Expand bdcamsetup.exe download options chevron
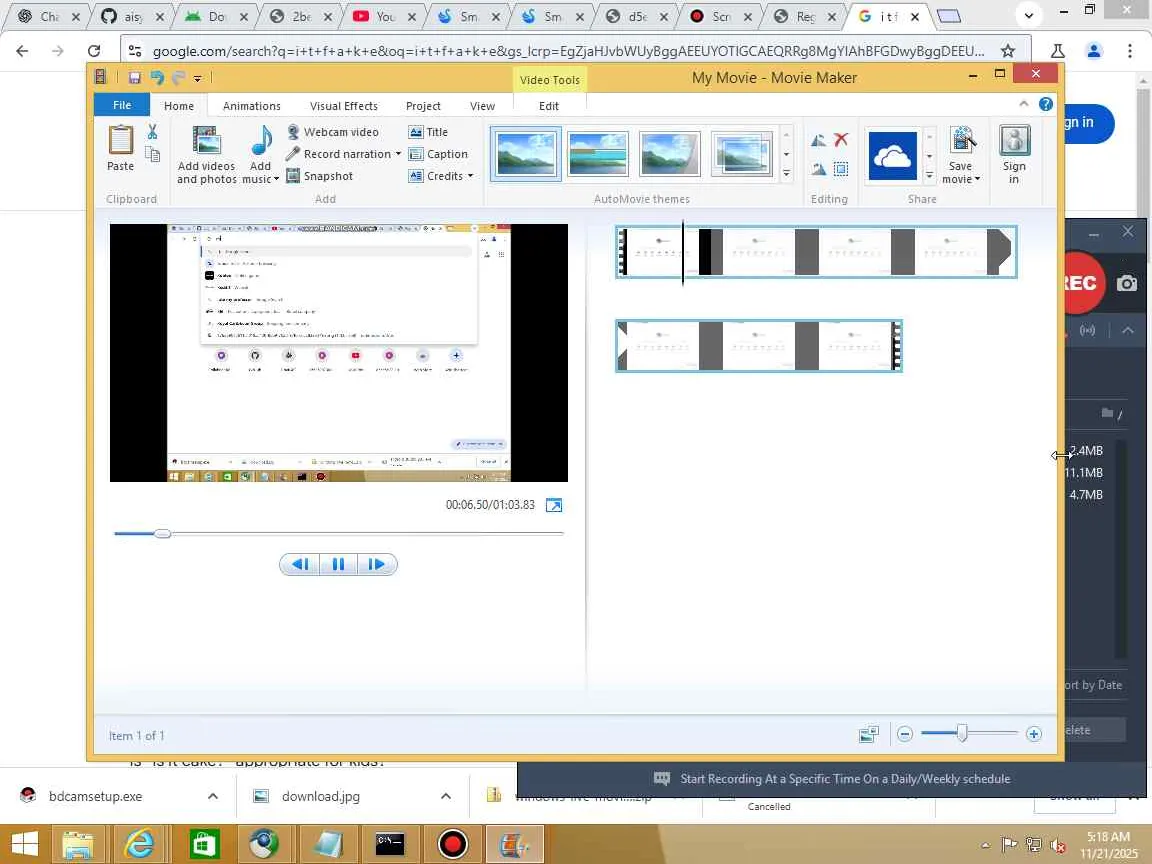The image size is (1152, 864). (x=212, y=796)
